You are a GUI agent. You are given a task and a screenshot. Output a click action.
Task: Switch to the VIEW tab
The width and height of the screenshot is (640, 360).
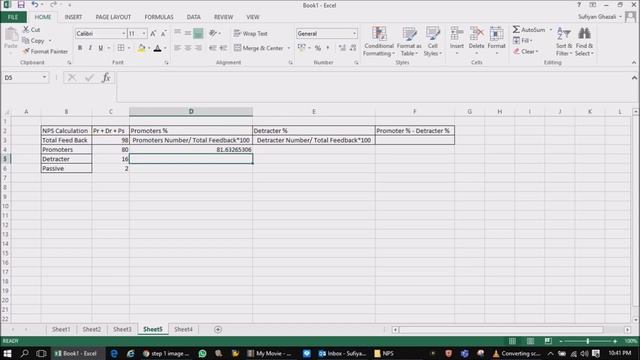pos(253,17)
